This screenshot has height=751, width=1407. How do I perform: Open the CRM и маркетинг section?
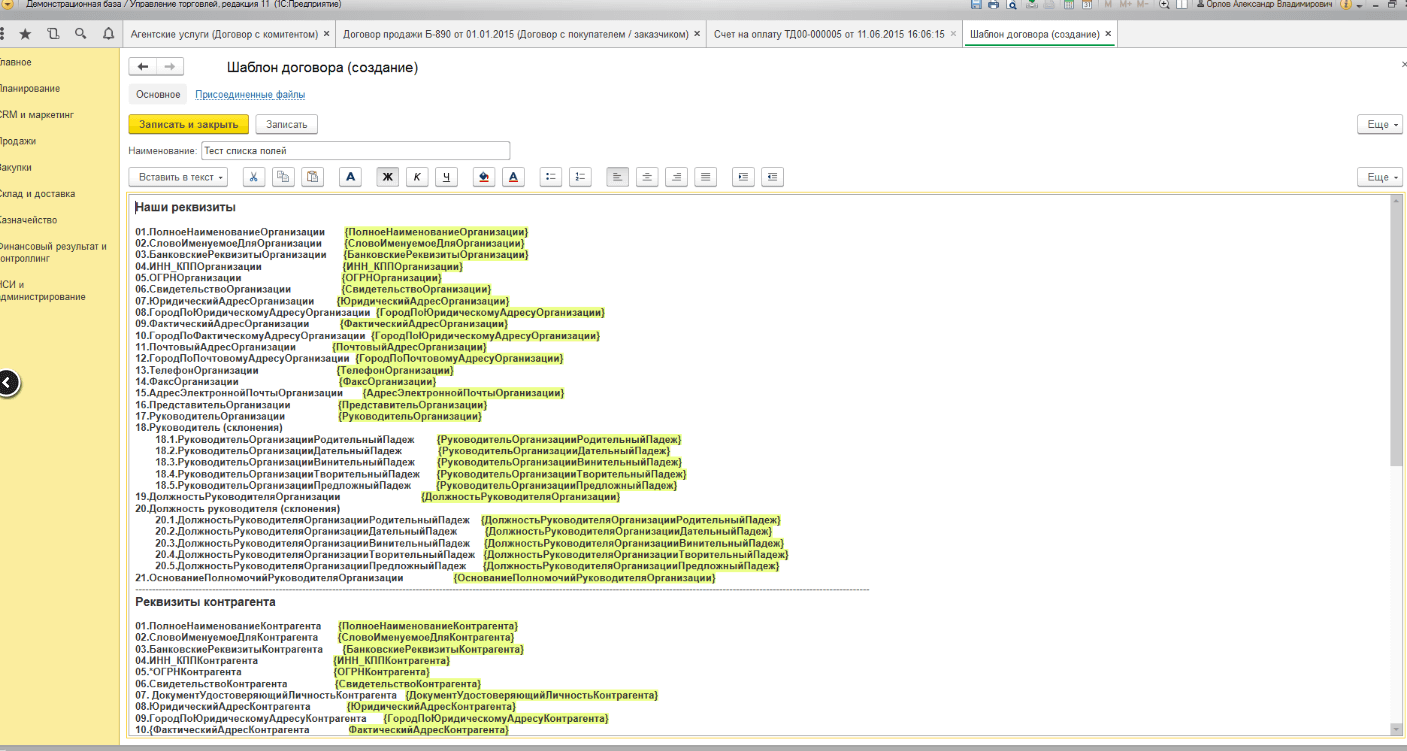point(37,115)
